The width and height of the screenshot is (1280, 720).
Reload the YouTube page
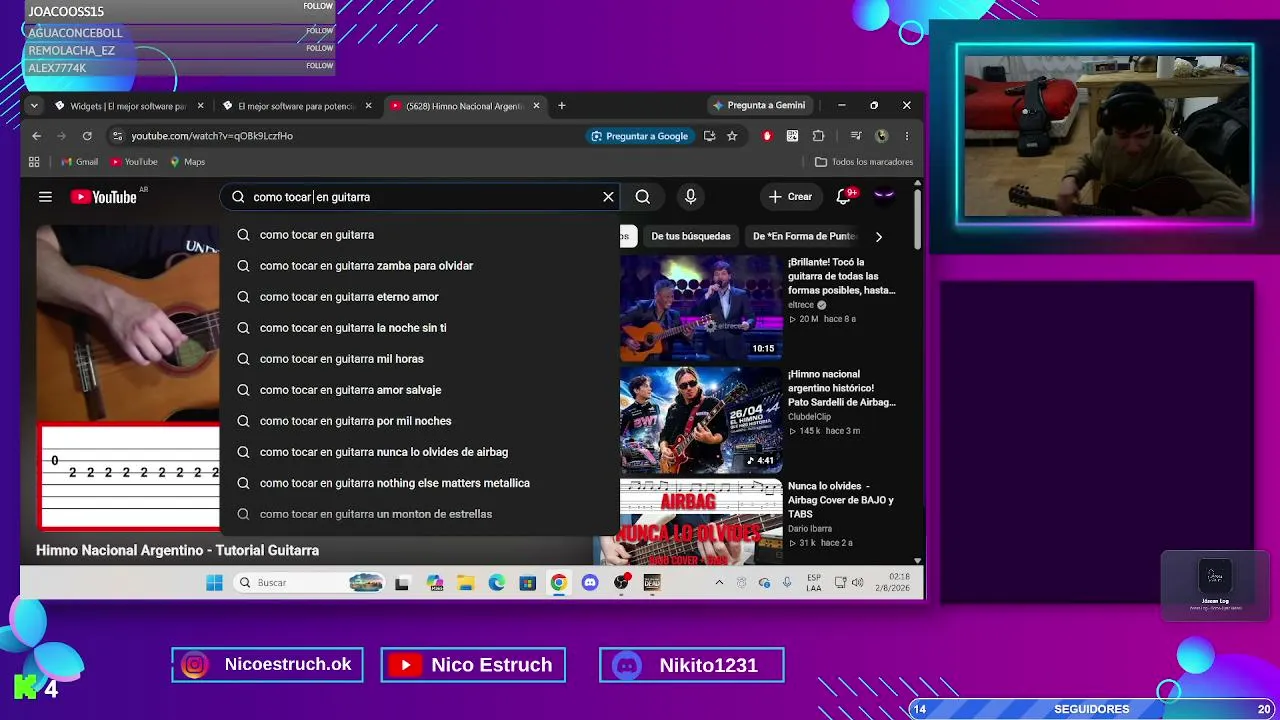[87, 136]
